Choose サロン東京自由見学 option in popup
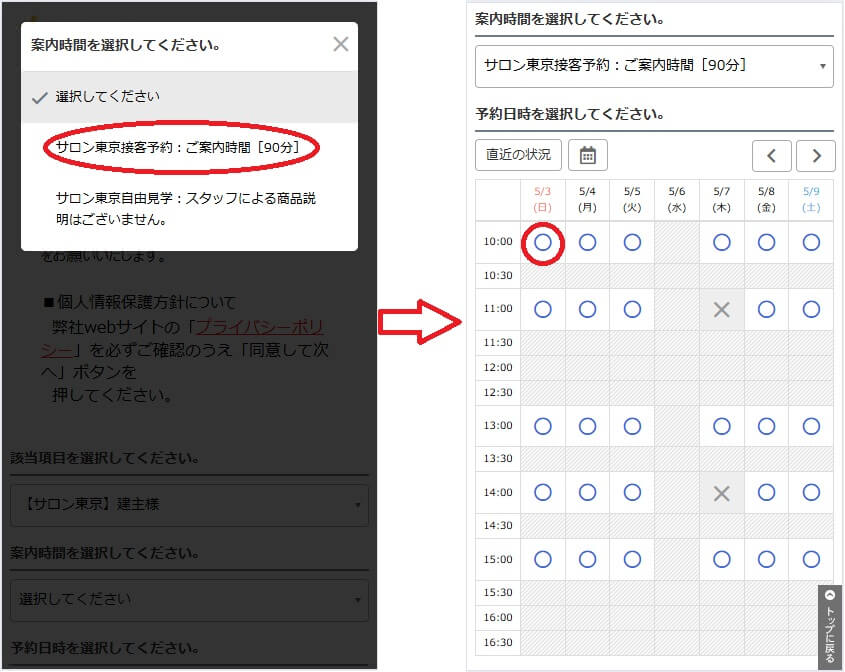Viewport: 845px width, 672px height. (186, 208)
